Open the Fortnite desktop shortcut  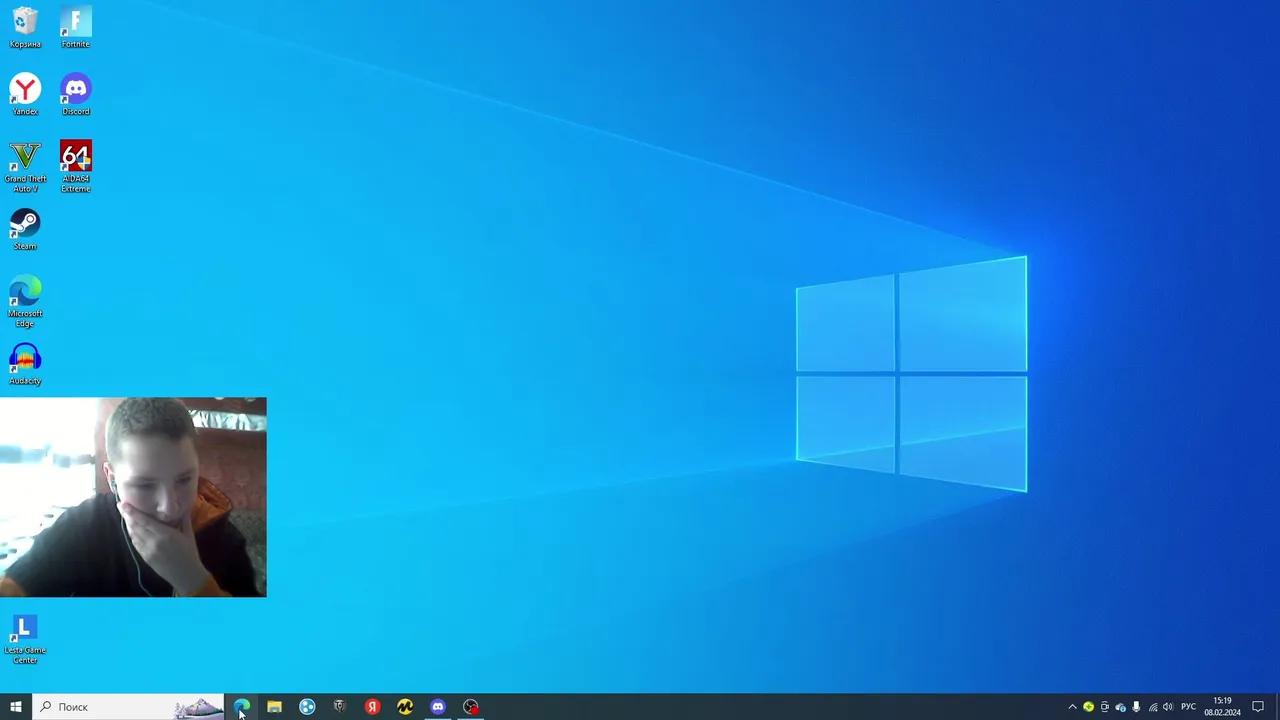[75, 26]
